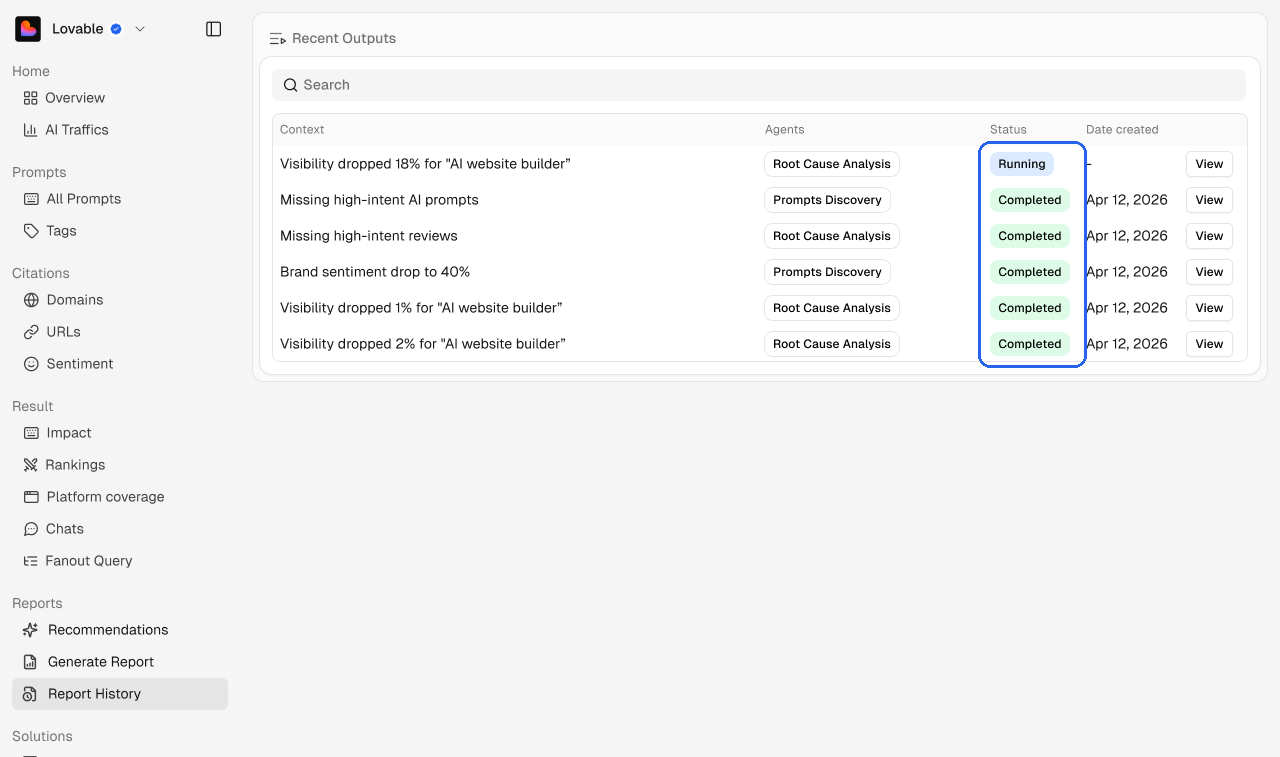Click the Recent Outputs header icon
Viewport: 1280px width, 757px height.
(278, 39)
